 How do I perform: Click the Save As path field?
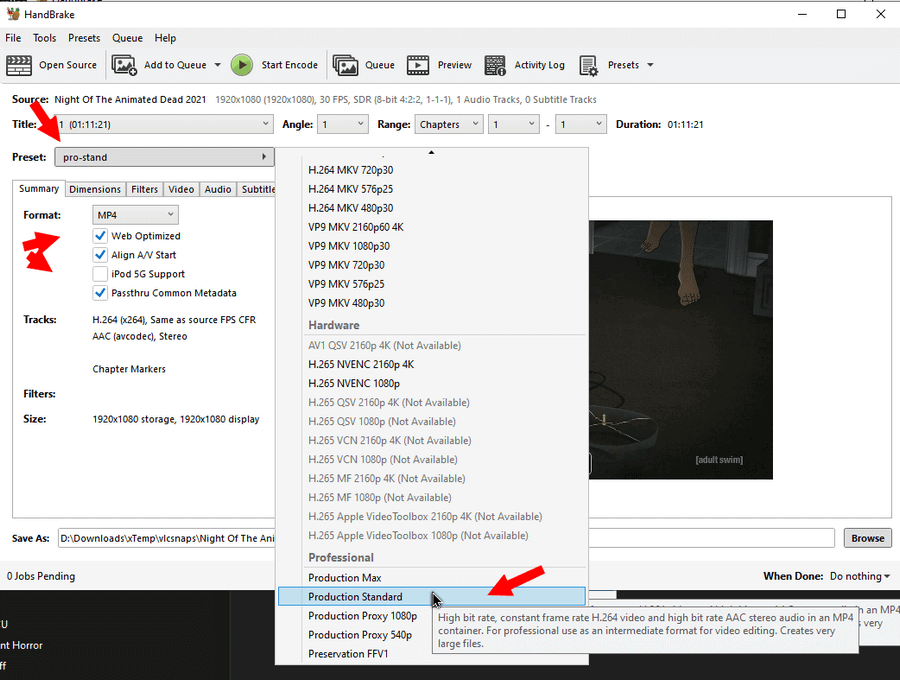[166, 538]
